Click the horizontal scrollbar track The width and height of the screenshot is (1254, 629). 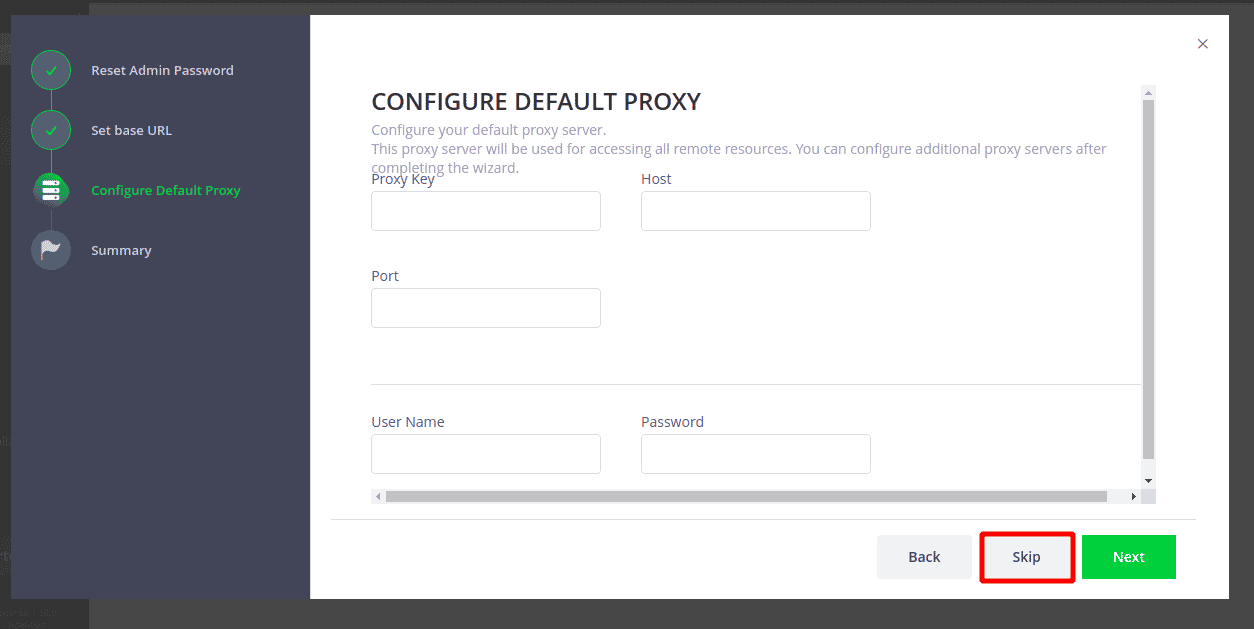pyautogui.click(x=756, y=496)
